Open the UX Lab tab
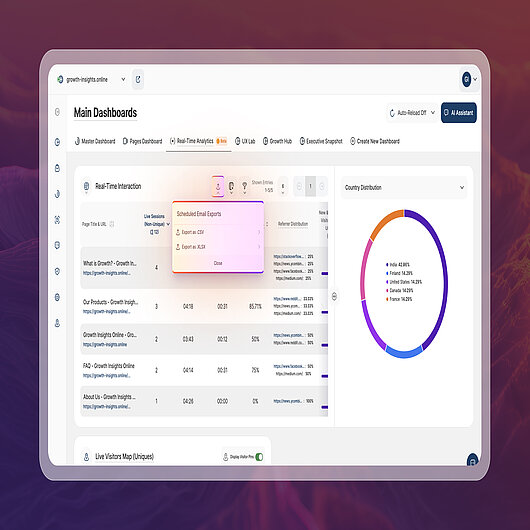Image resolution: width=530 pixels, height=530 pixels. click(245, 141)
